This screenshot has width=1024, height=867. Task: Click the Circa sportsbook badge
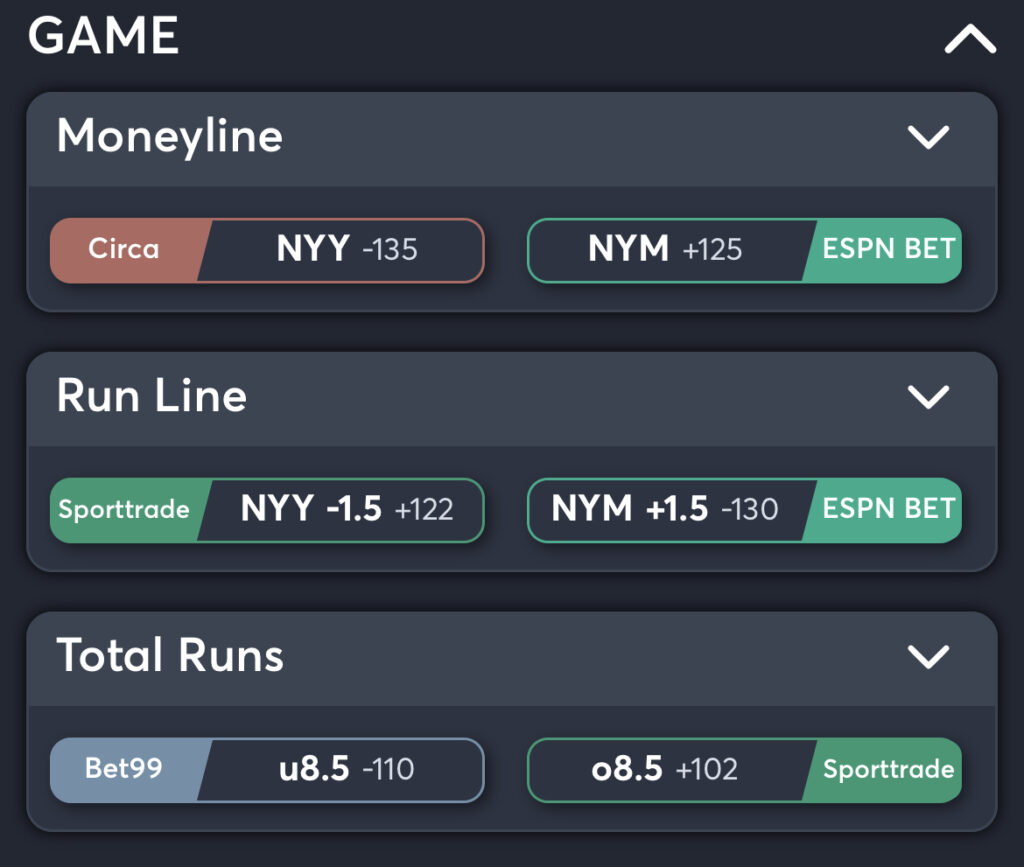pos(126,250)
